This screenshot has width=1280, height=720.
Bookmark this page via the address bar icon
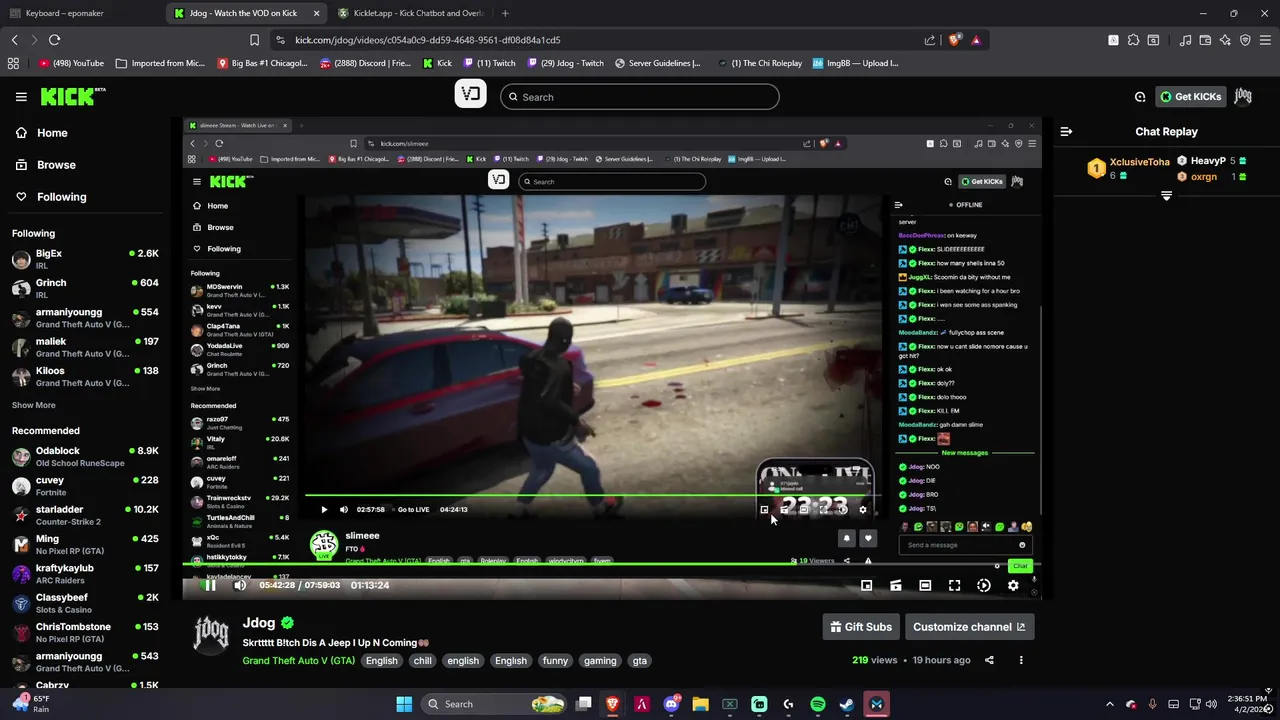(x=254, y=40)
